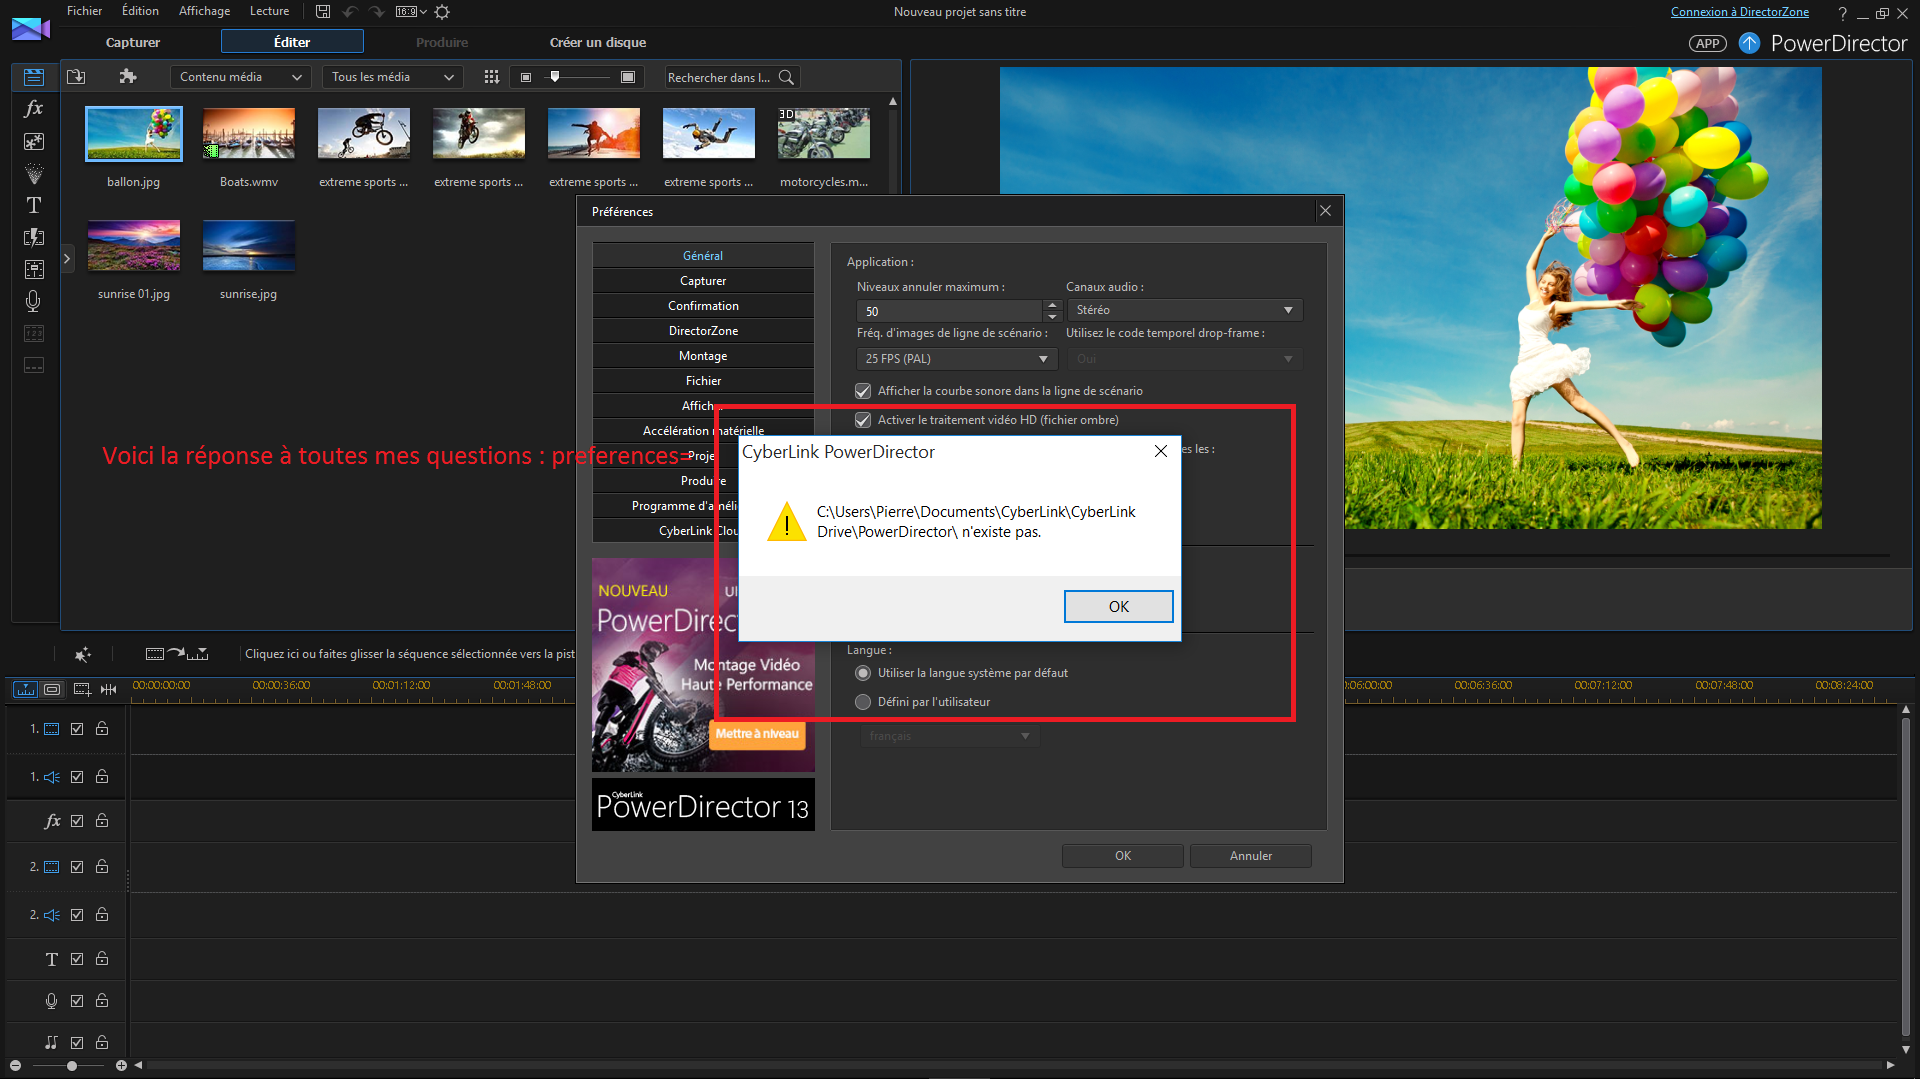1920x1079 pixels.
Task: Open the 'Contenu média' dropdown
Action: pos(240,77)
